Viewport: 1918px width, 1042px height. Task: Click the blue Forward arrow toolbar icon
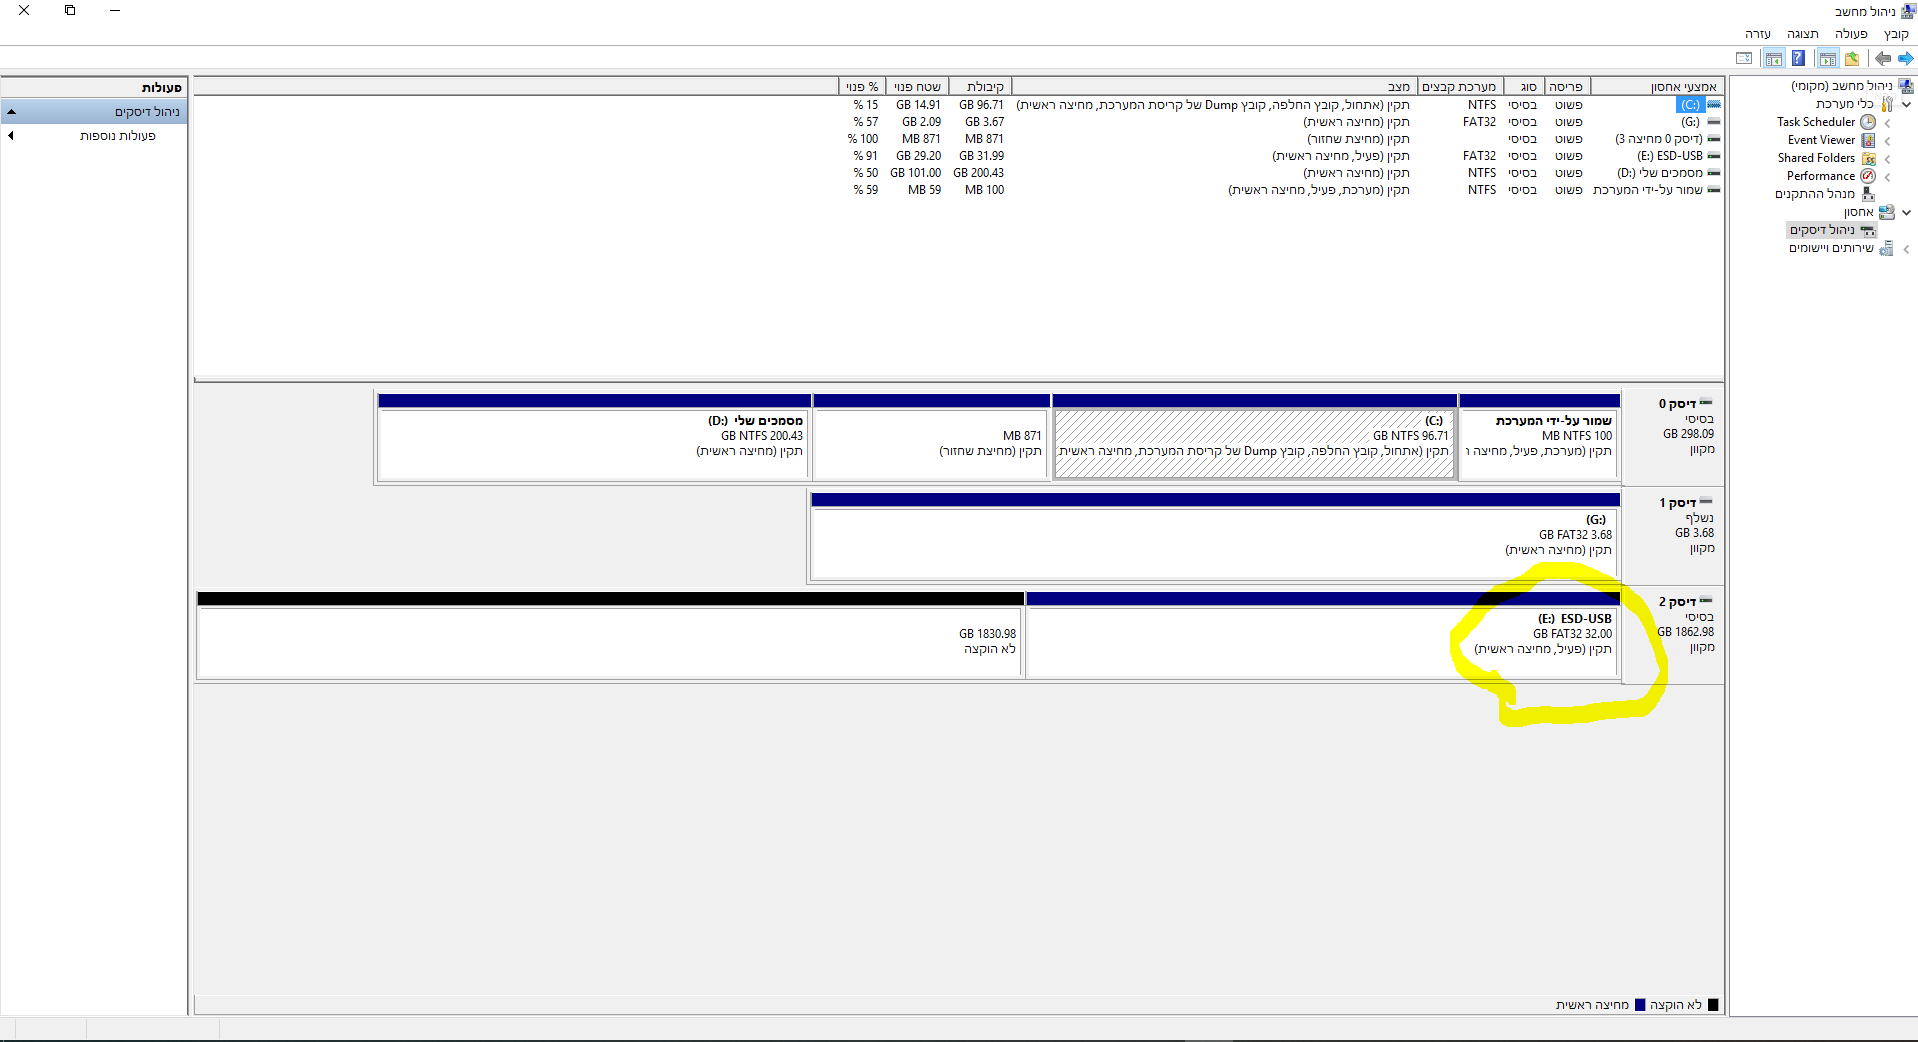point(1905,58)
